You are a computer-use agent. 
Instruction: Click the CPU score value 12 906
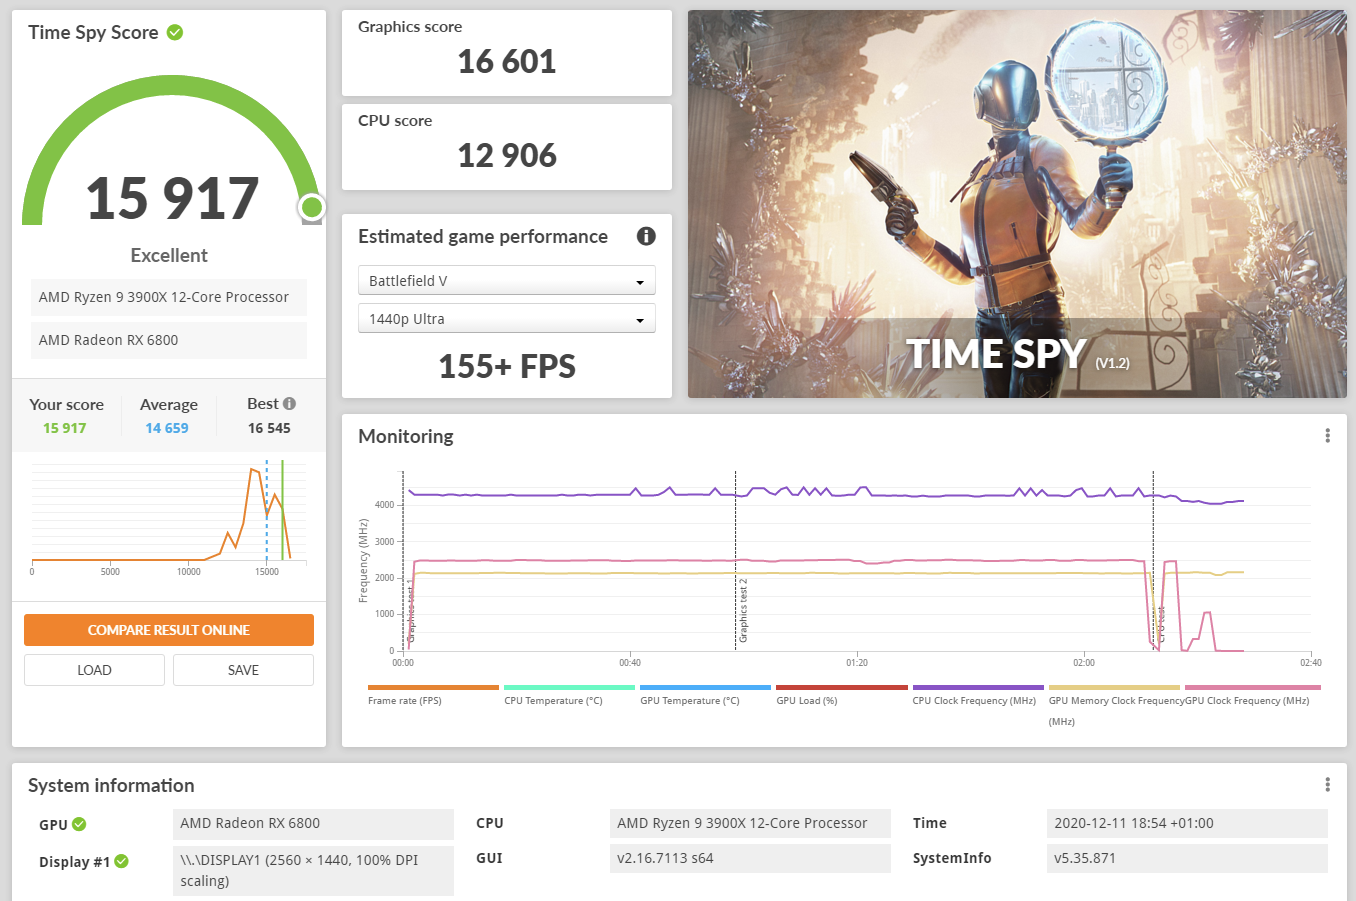(x=507, y=156)
